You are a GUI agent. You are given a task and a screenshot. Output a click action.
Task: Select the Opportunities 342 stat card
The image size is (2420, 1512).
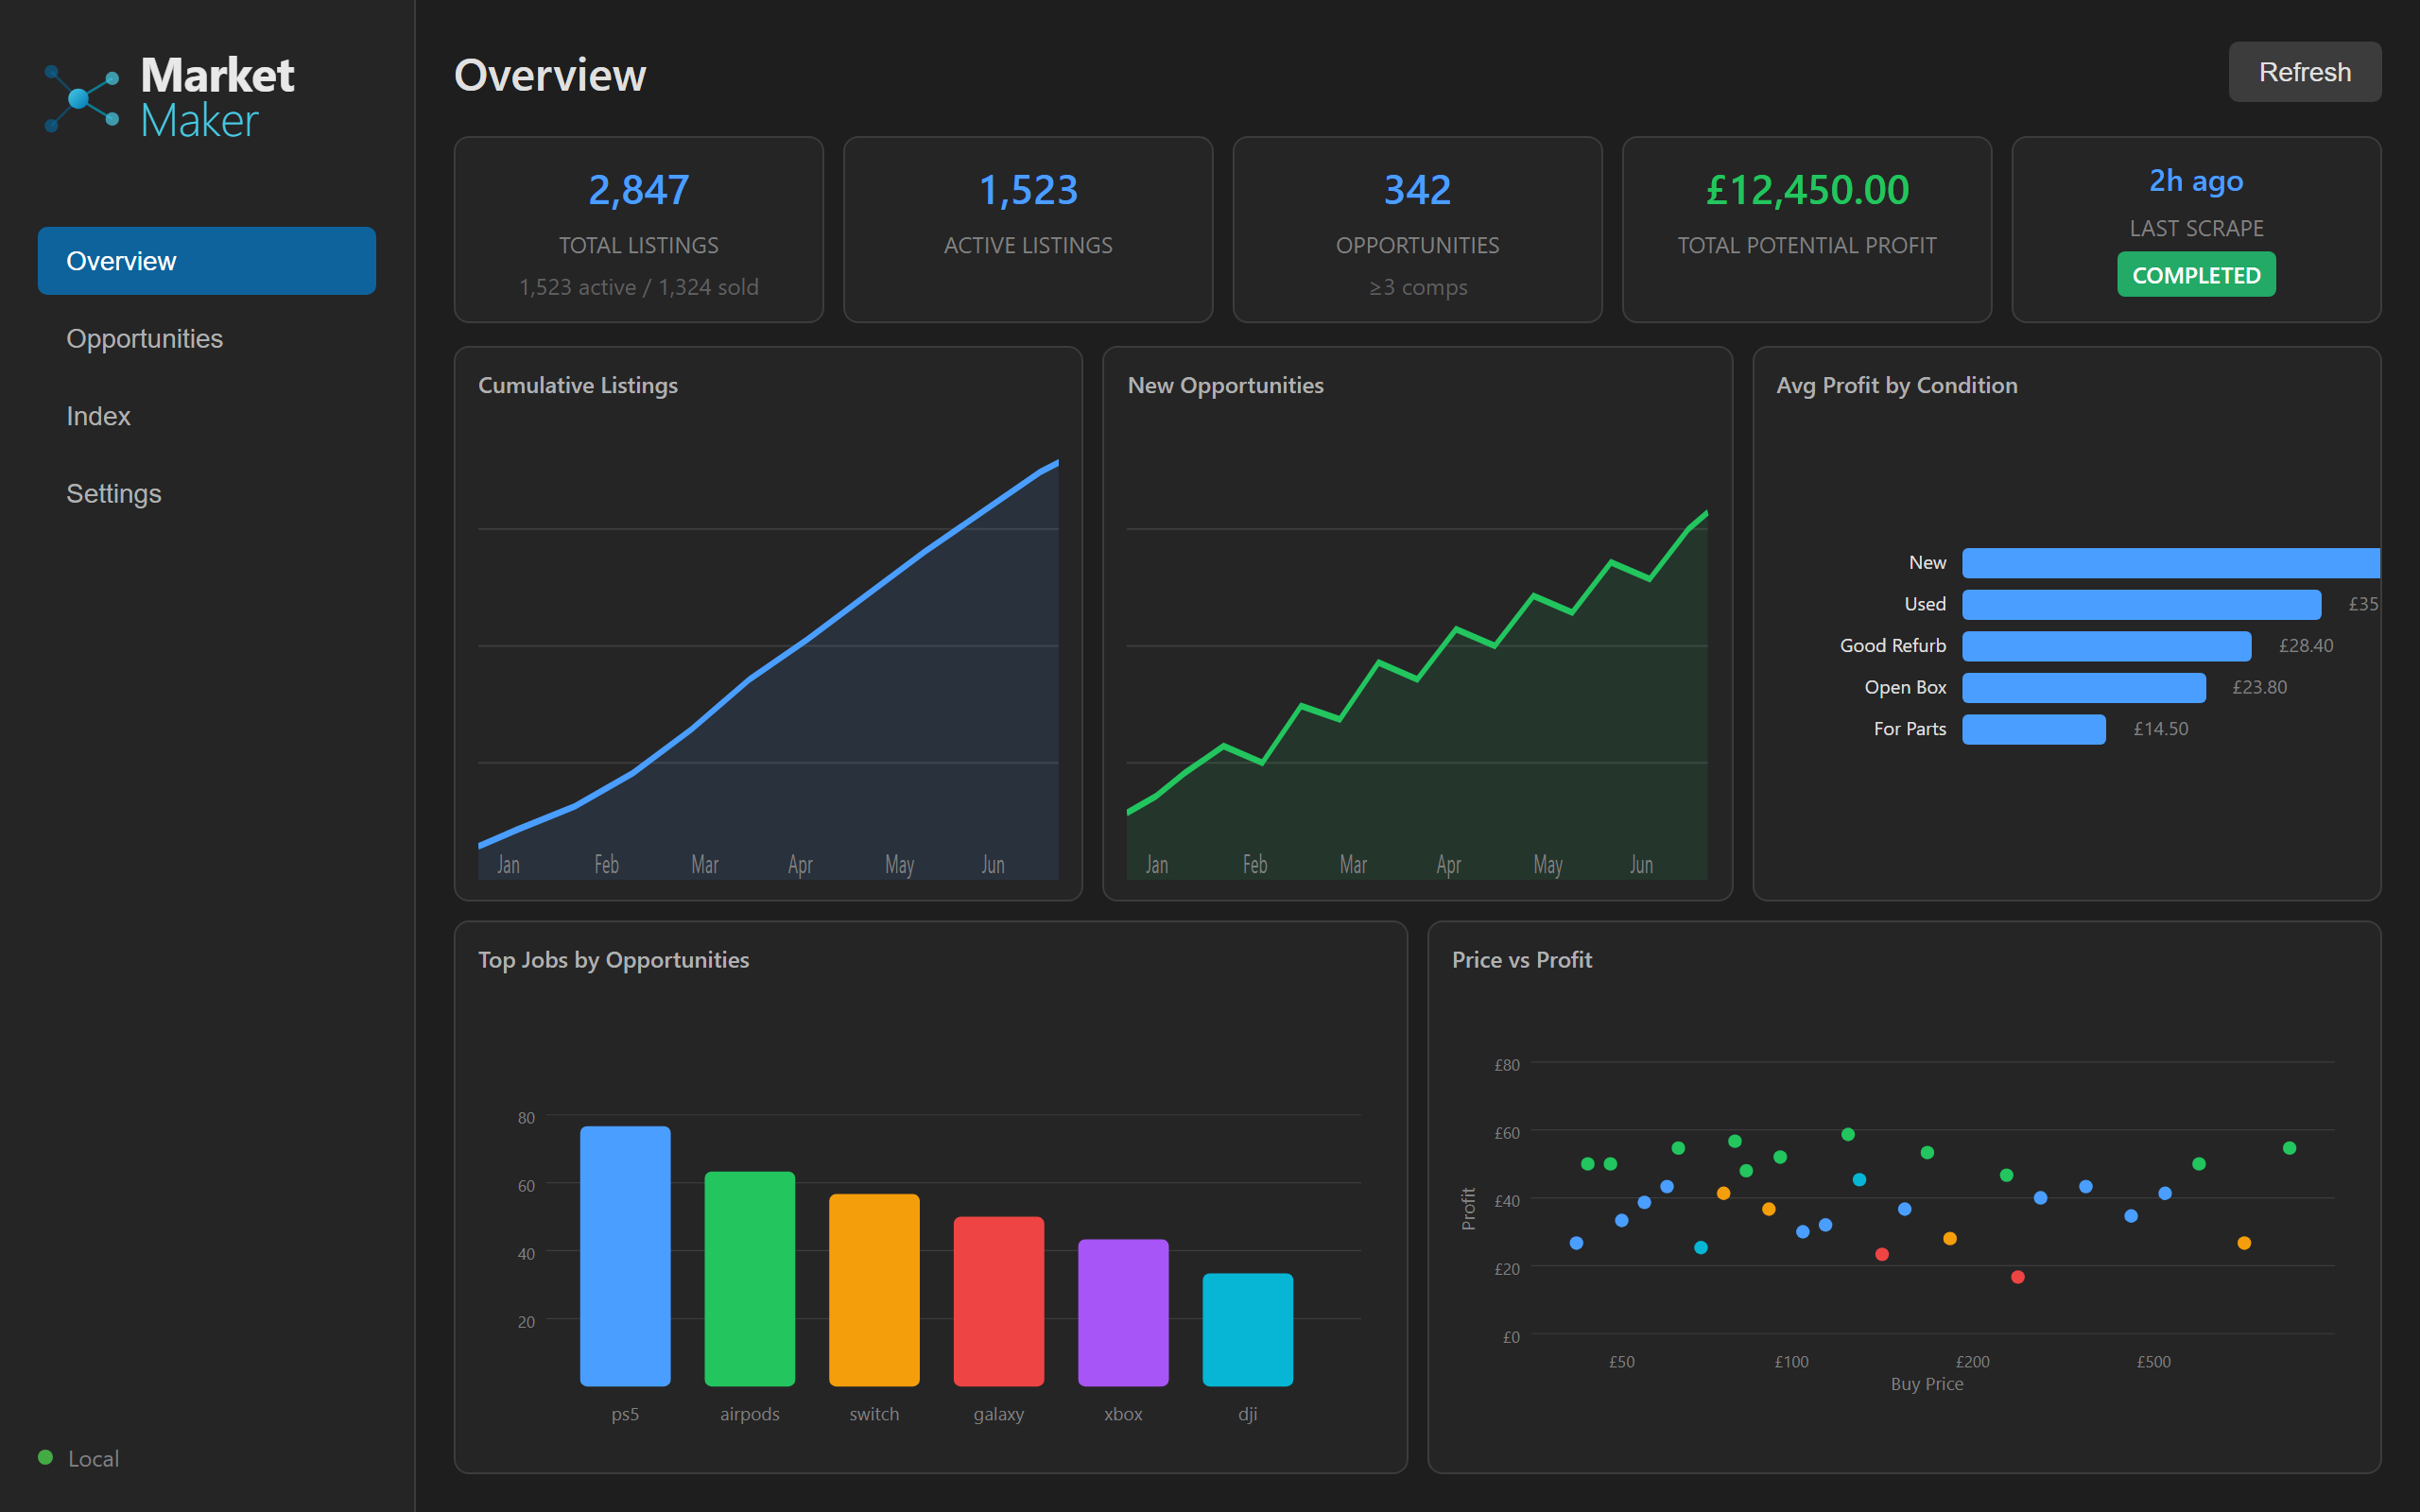click(1417, 229)
